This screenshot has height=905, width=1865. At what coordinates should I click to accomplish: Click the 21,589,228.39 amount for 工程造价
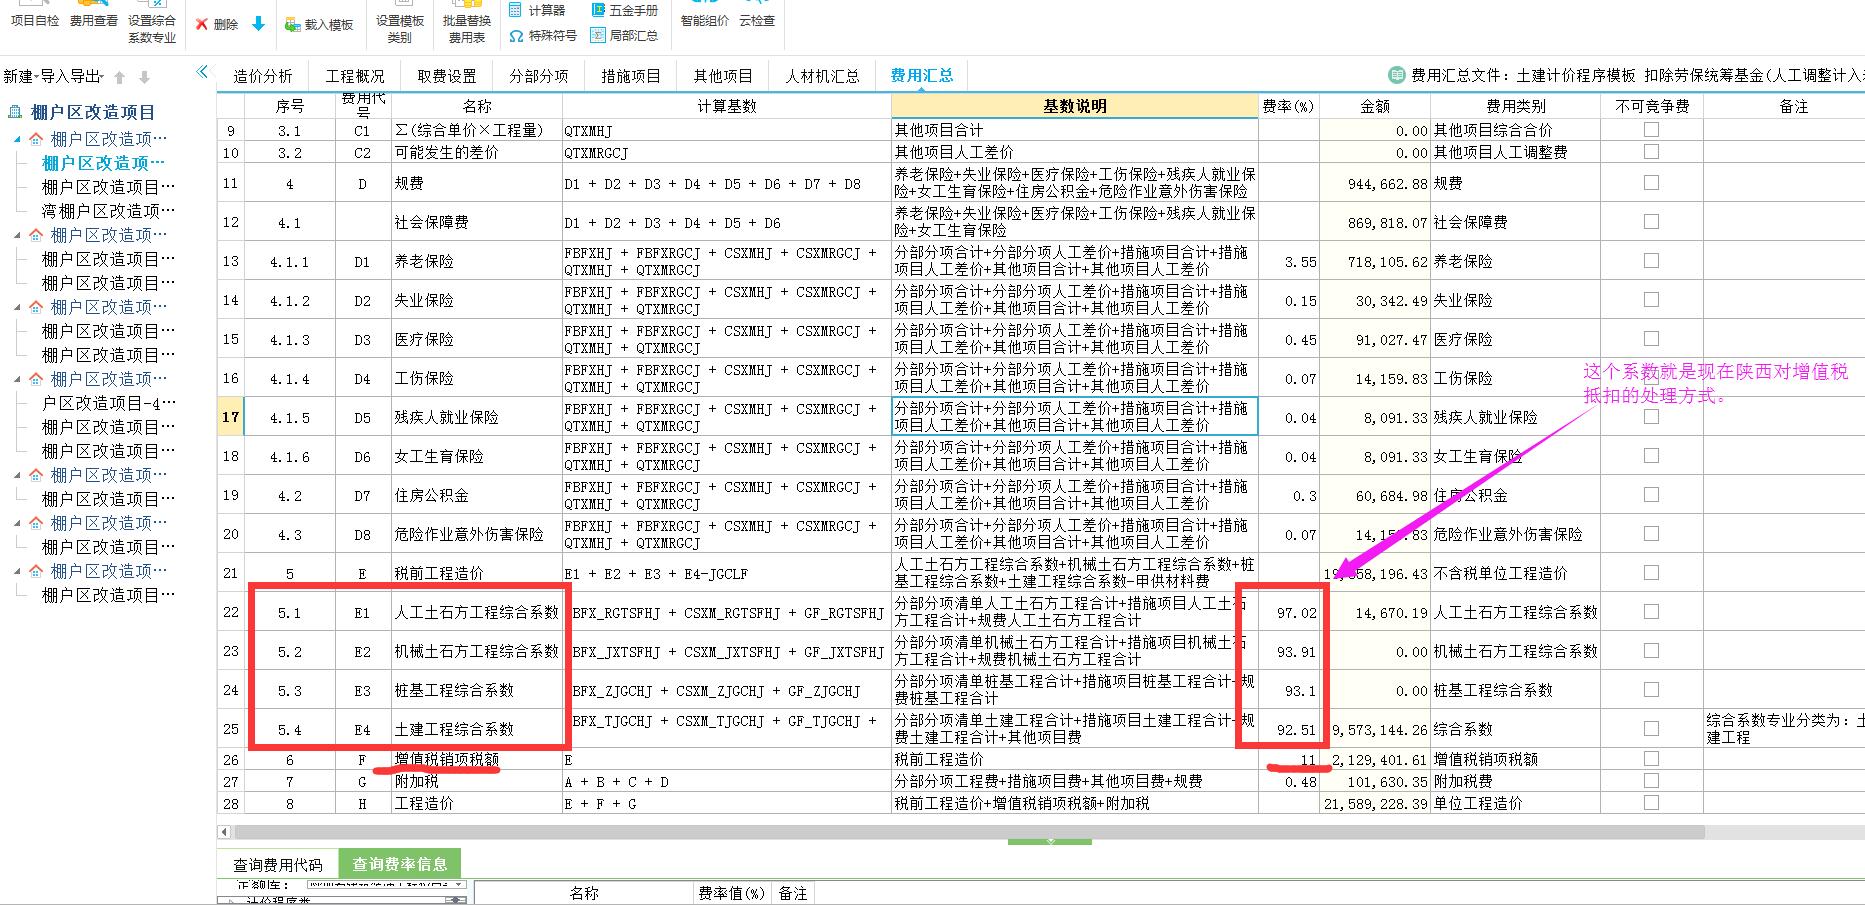pyautogui.click(x=1375, y=803)
